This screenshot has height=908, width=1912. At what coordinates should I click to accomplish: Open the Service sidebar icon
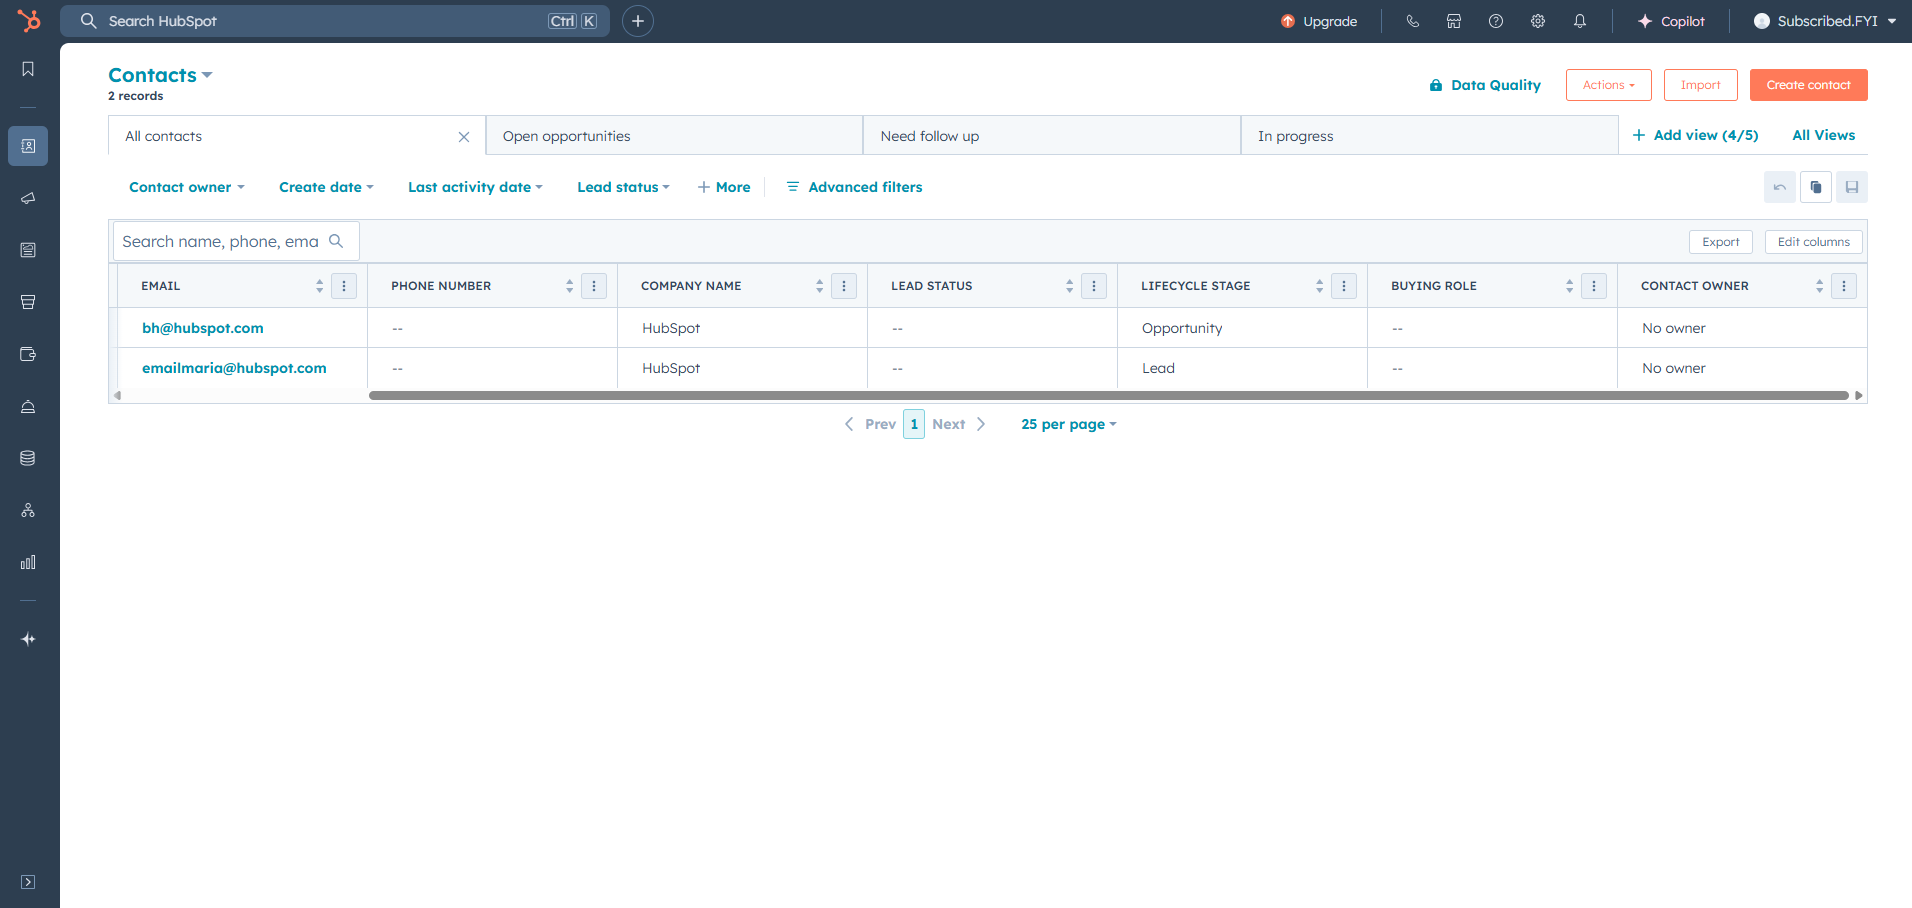28,406
